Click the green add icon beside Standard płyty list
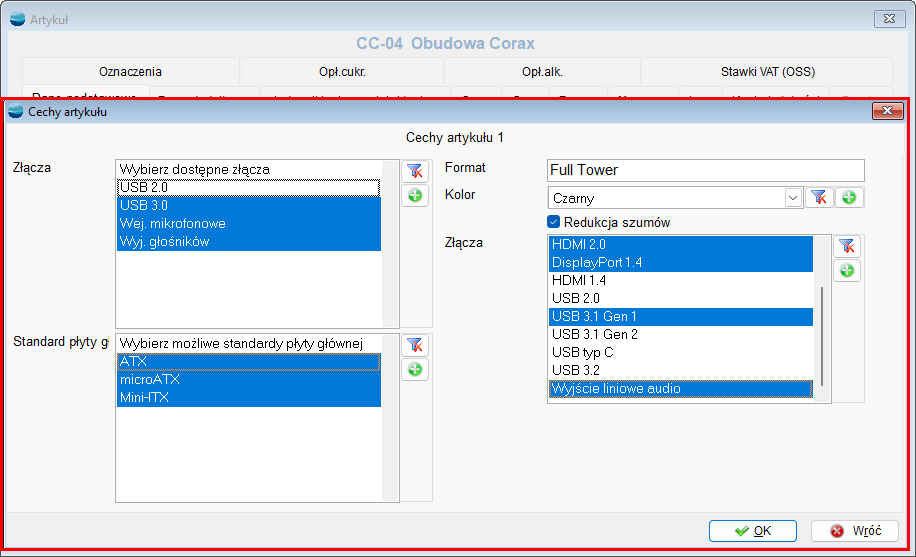This screenshot has width=916, height=557. point(415,370)
